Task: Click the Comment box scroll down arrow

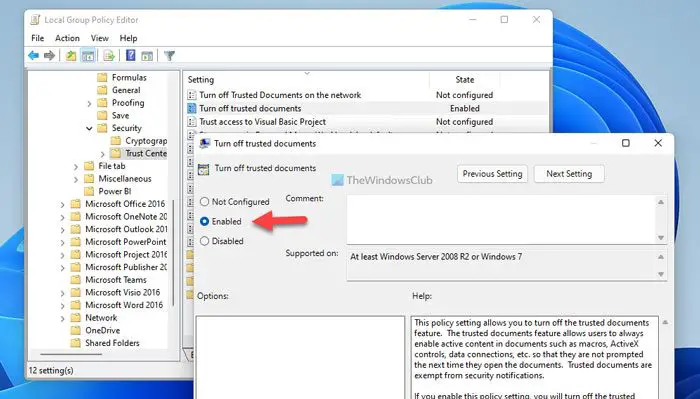Action: coord(661,238)
